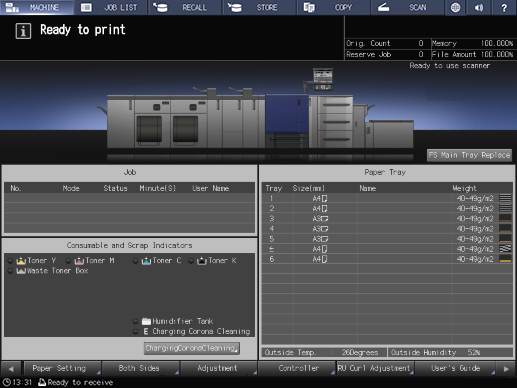Click tray 1 paper level indicator
This screenshot has width=517, height=388.
[505, 198]
